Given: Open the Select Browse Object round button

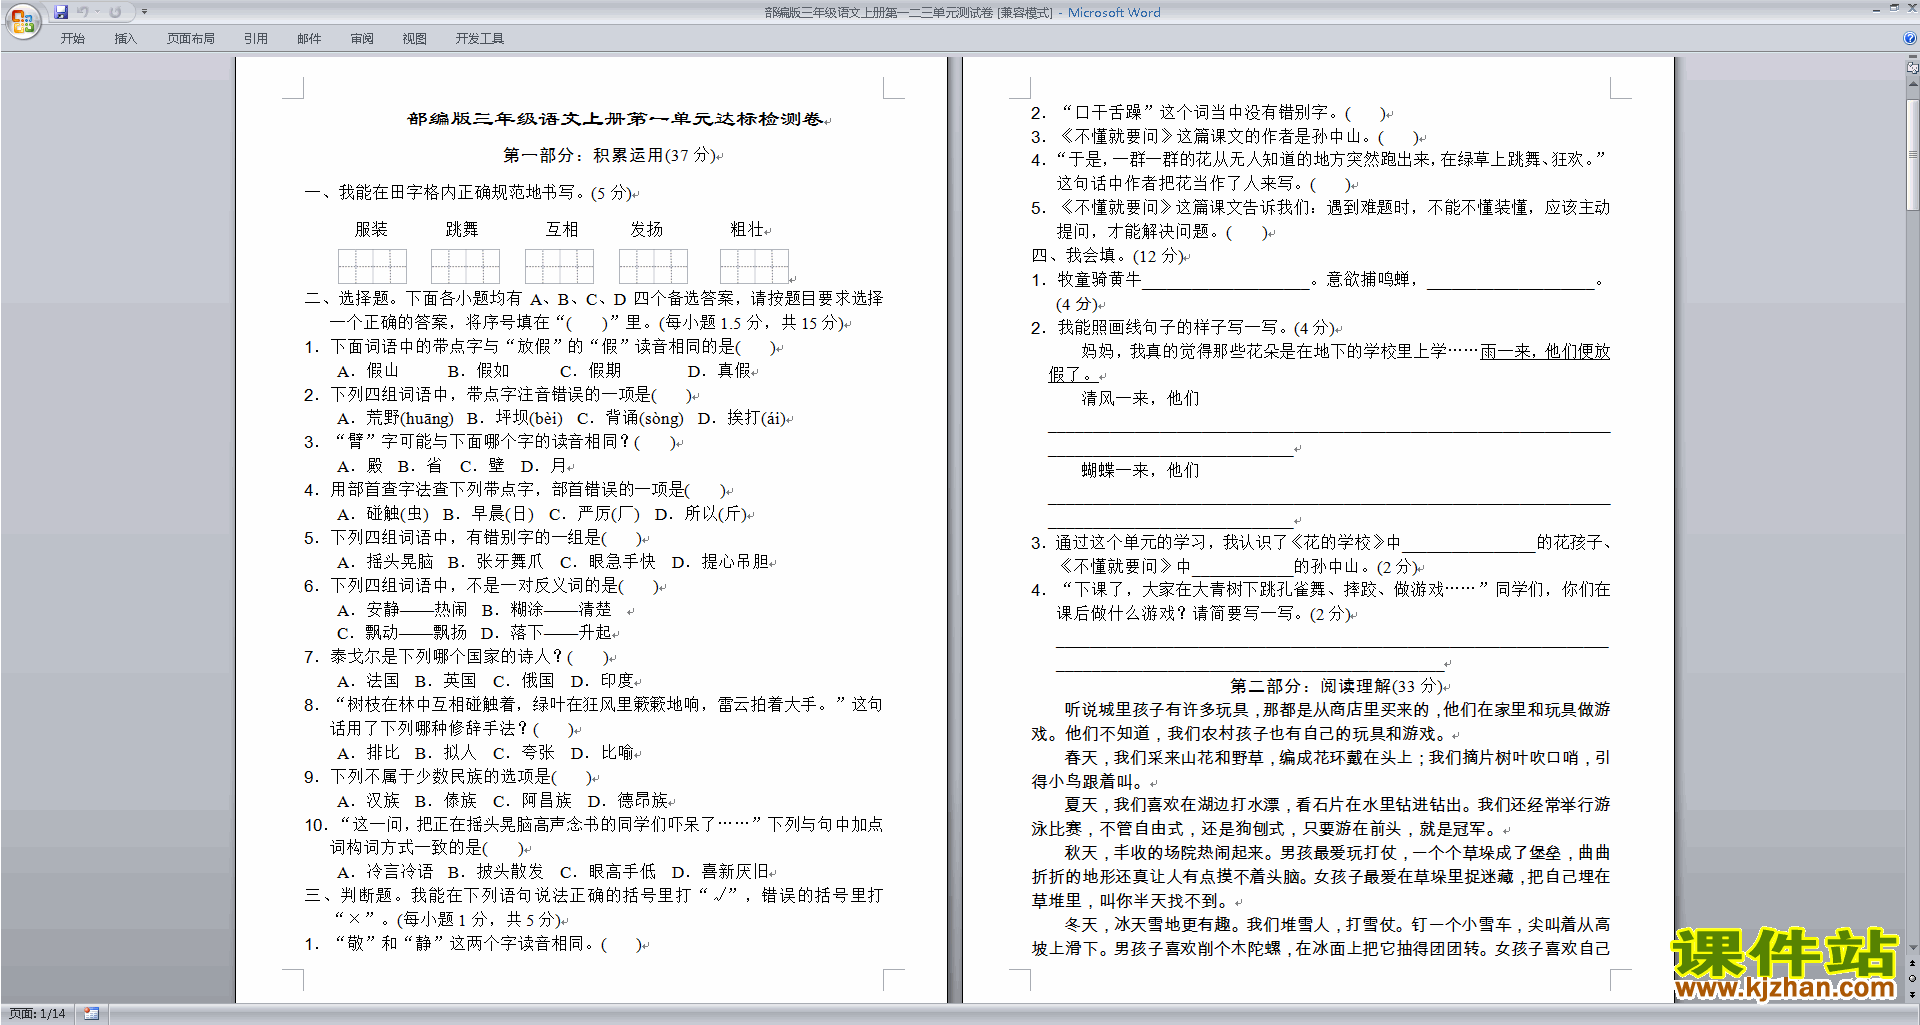Looking at the screenshot, I should [1913, 979].
